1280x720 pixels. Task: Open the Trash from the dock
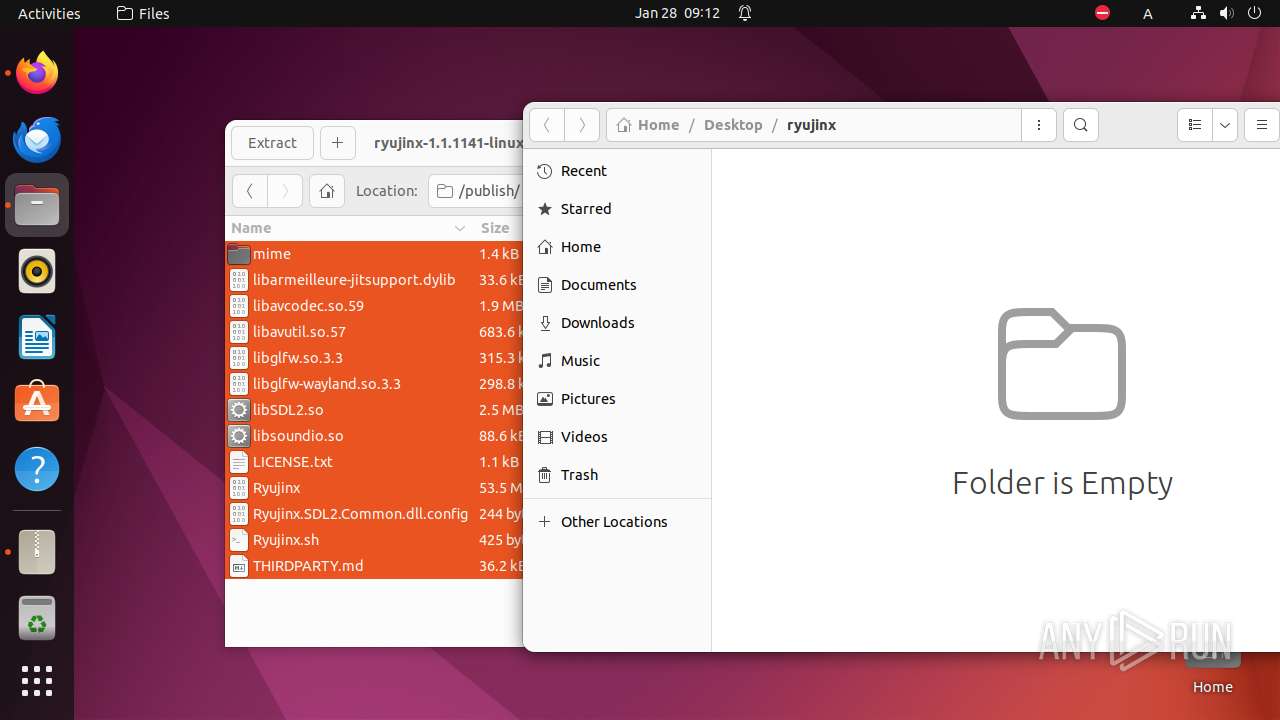coord(37,618)
